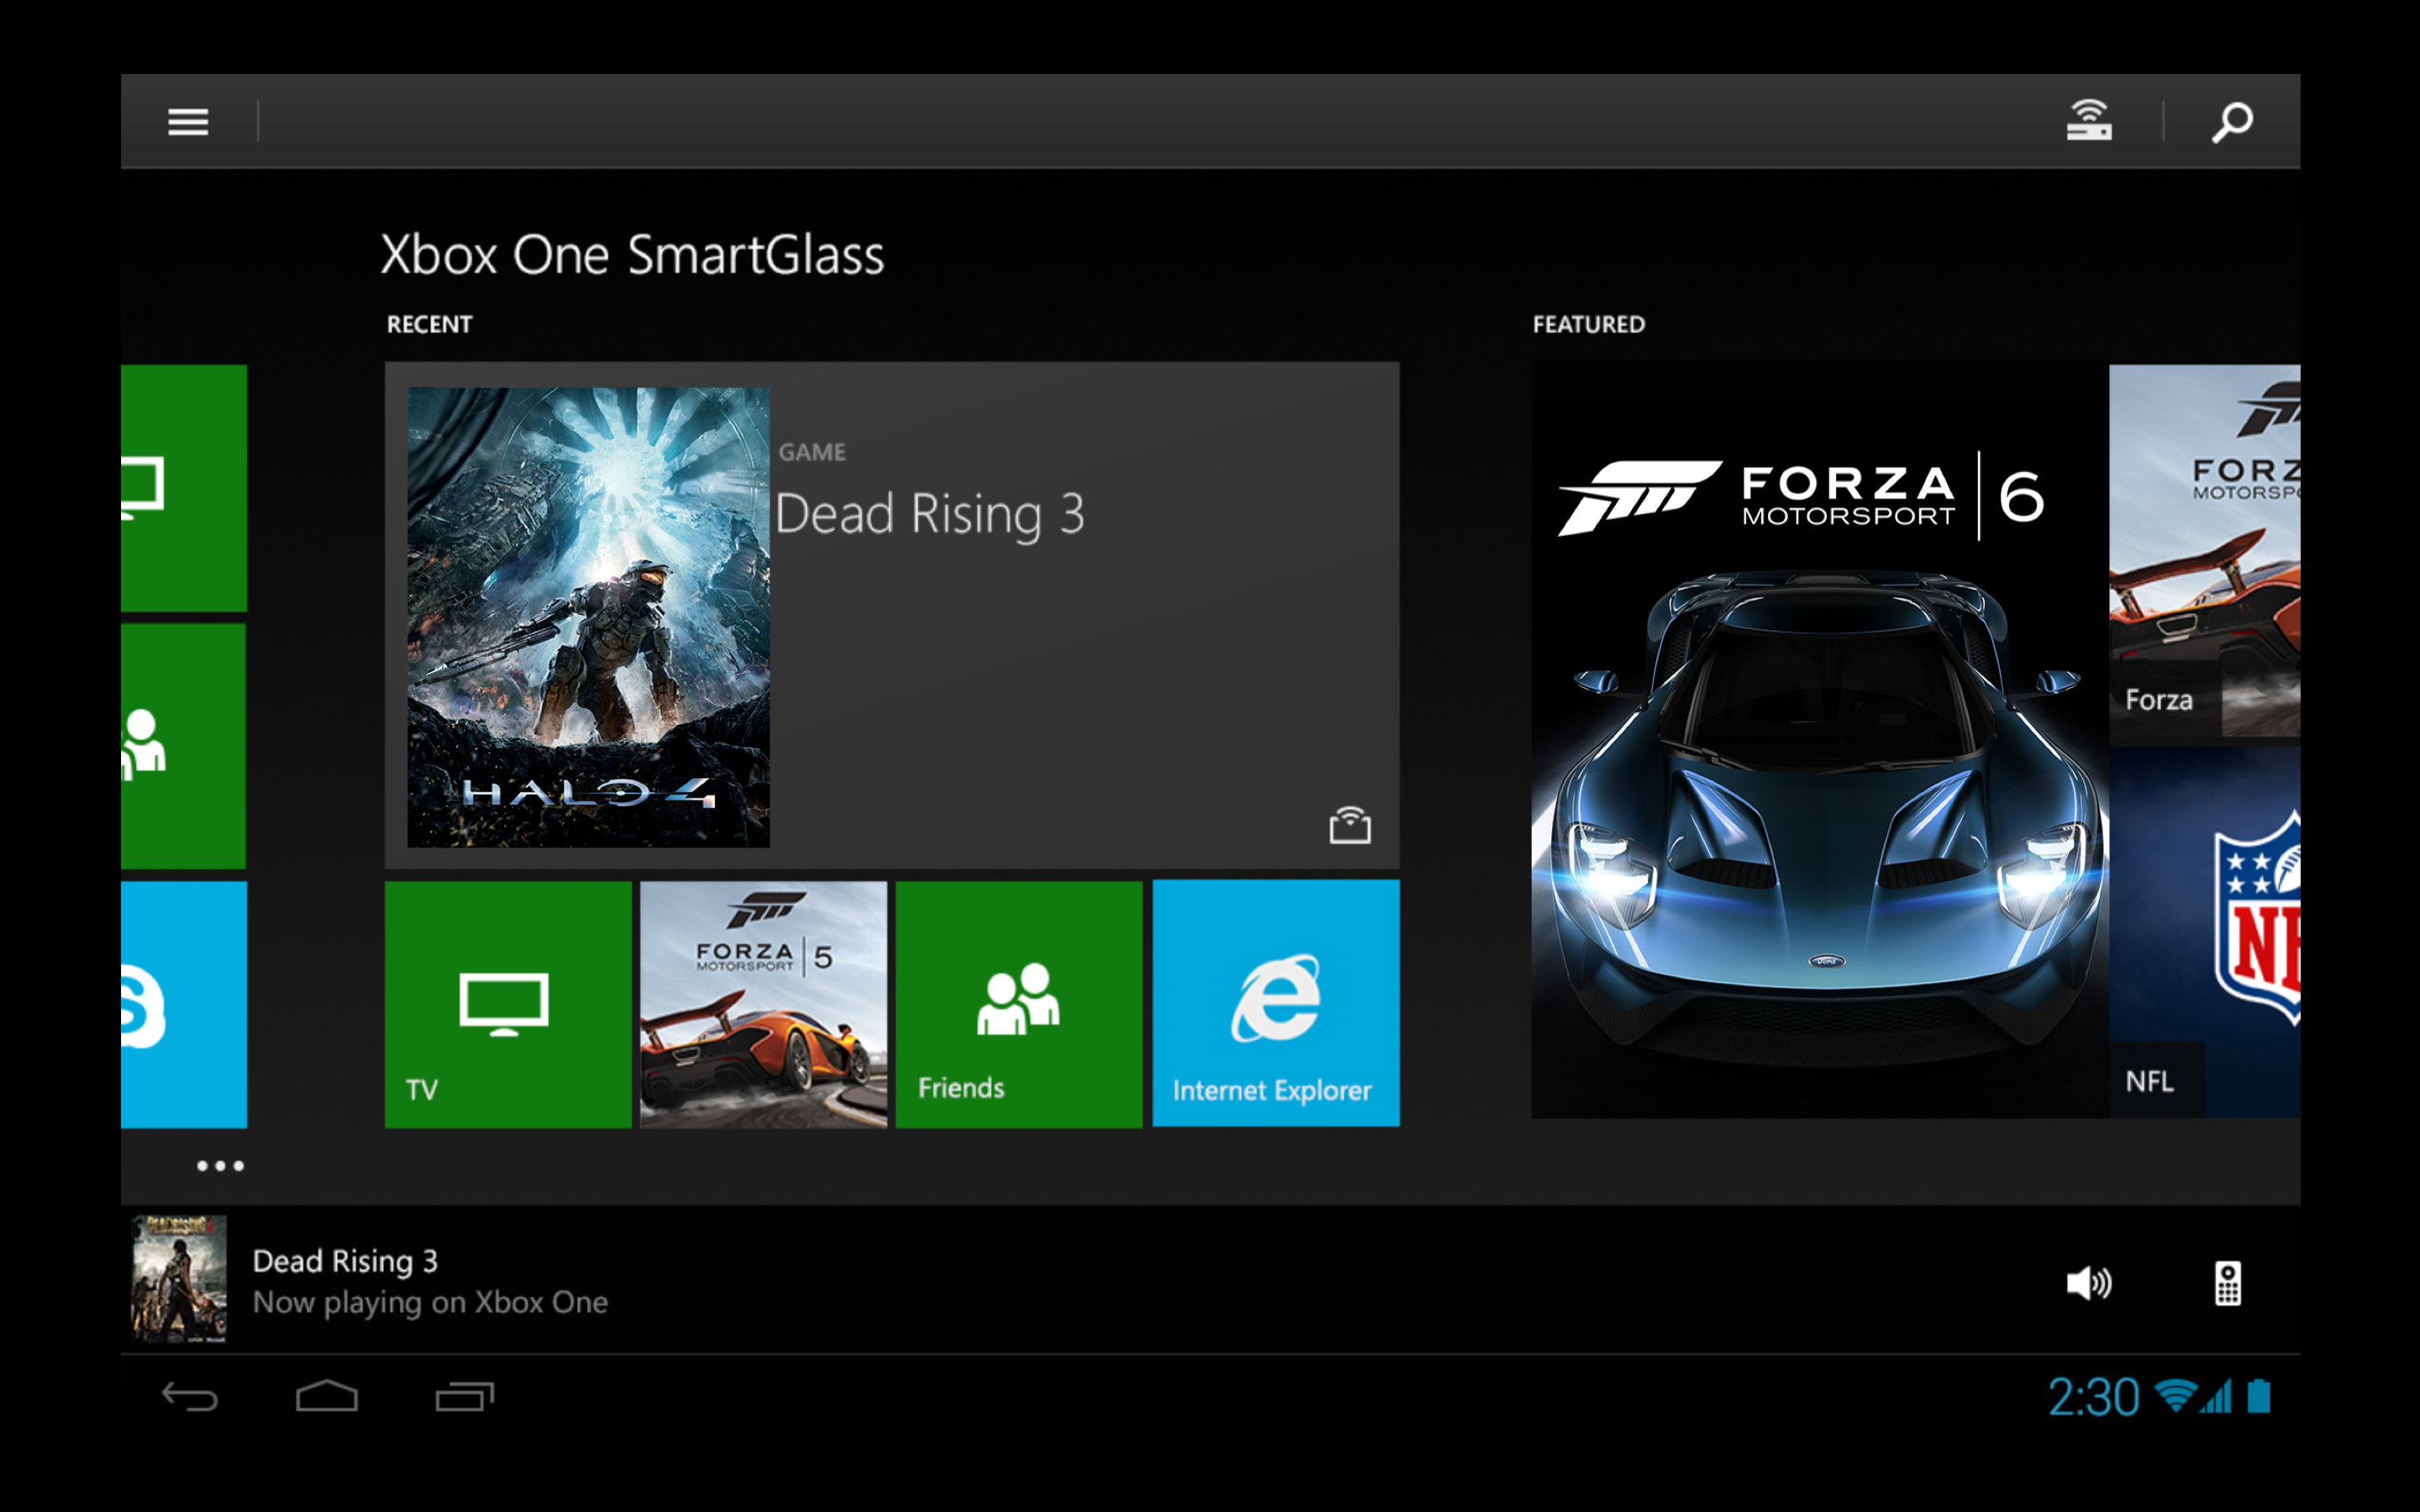Image resolution: width=2420 pixels, height=1512 pixels.
Task: Tap the cellular signal status icon
Action: coord(2217,1396)
